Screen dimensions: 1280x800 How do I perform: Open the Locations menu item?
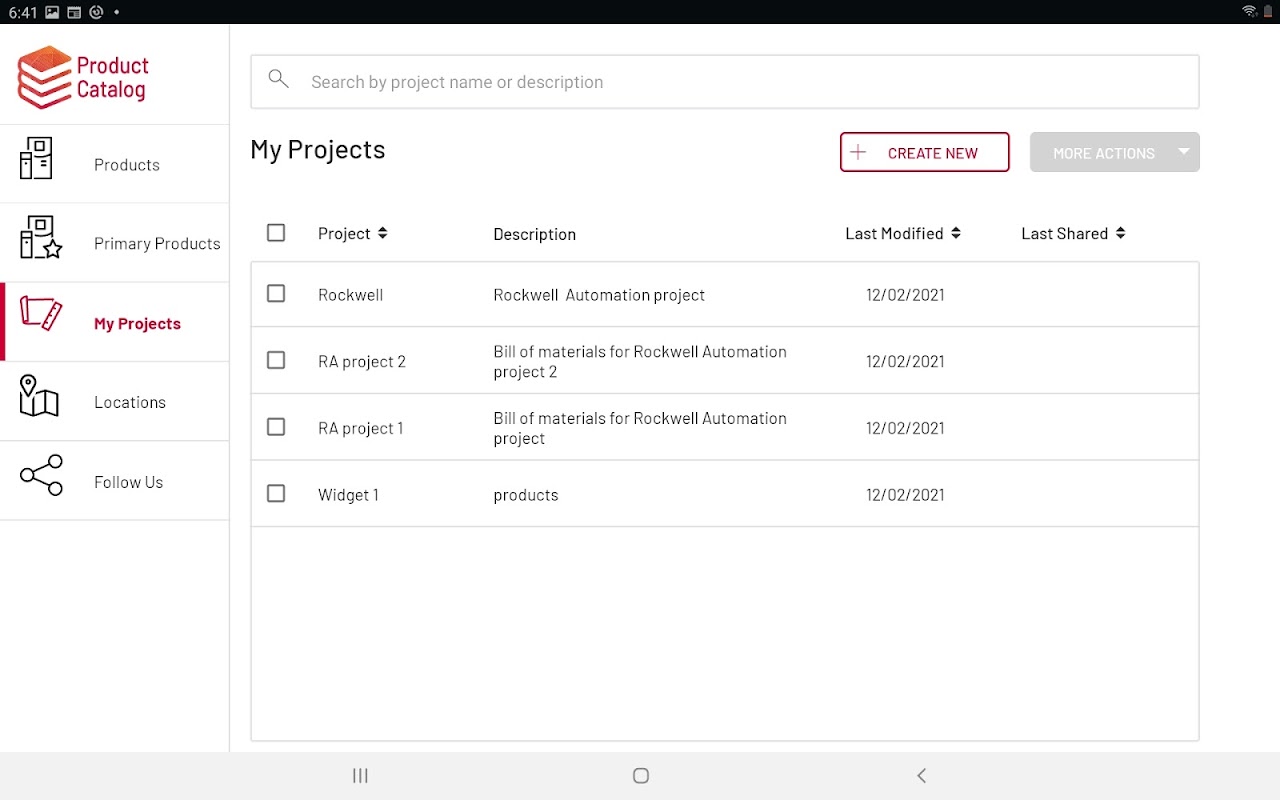130,402
